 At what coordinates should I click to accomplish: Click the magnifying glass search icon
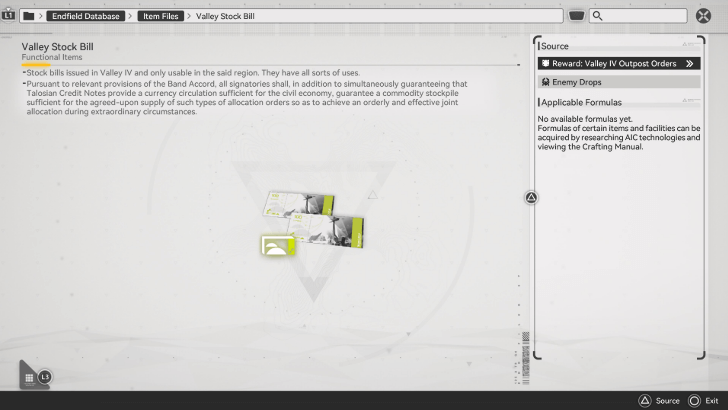click(597, 16)
